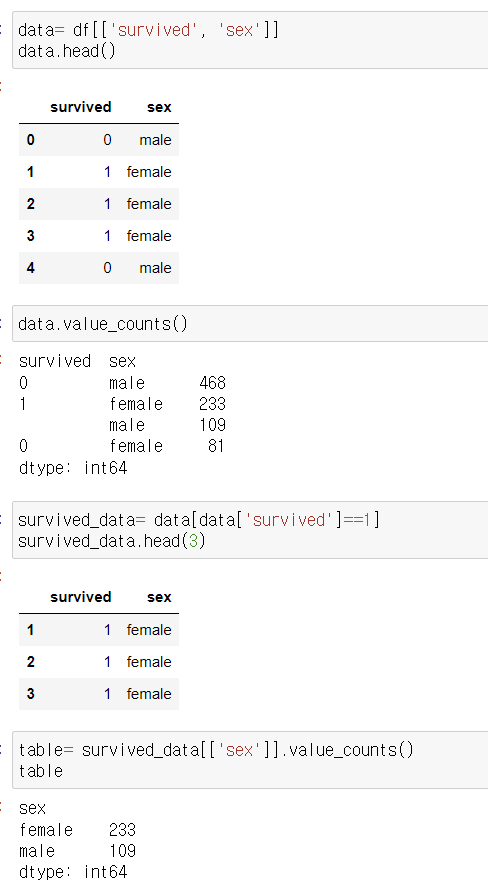The image size is (488, 884).
Task: Select 'survived' header in survived_data.head(3) table
Action: (81, 597)
